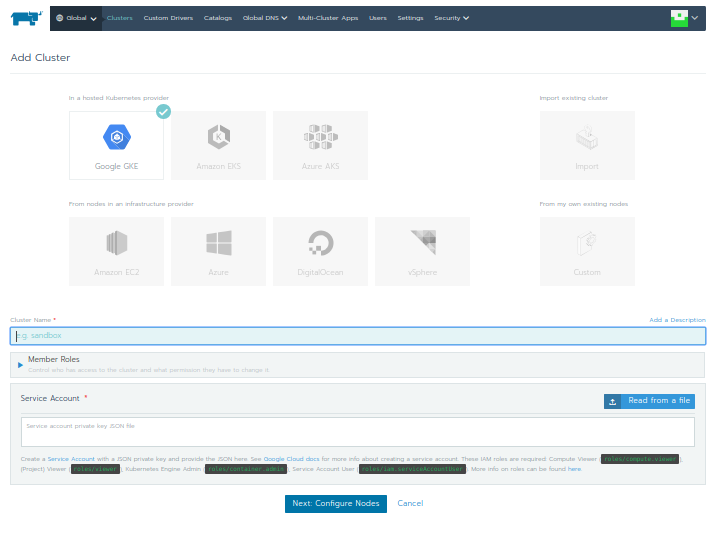
Task: Open the Clusters tab
Action: pos(119,18)
